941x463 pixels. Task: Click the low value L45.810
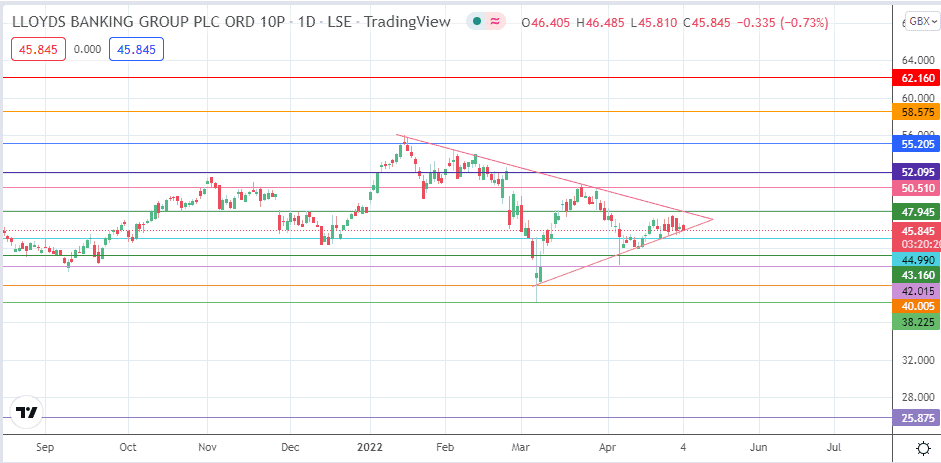(656, 23)
